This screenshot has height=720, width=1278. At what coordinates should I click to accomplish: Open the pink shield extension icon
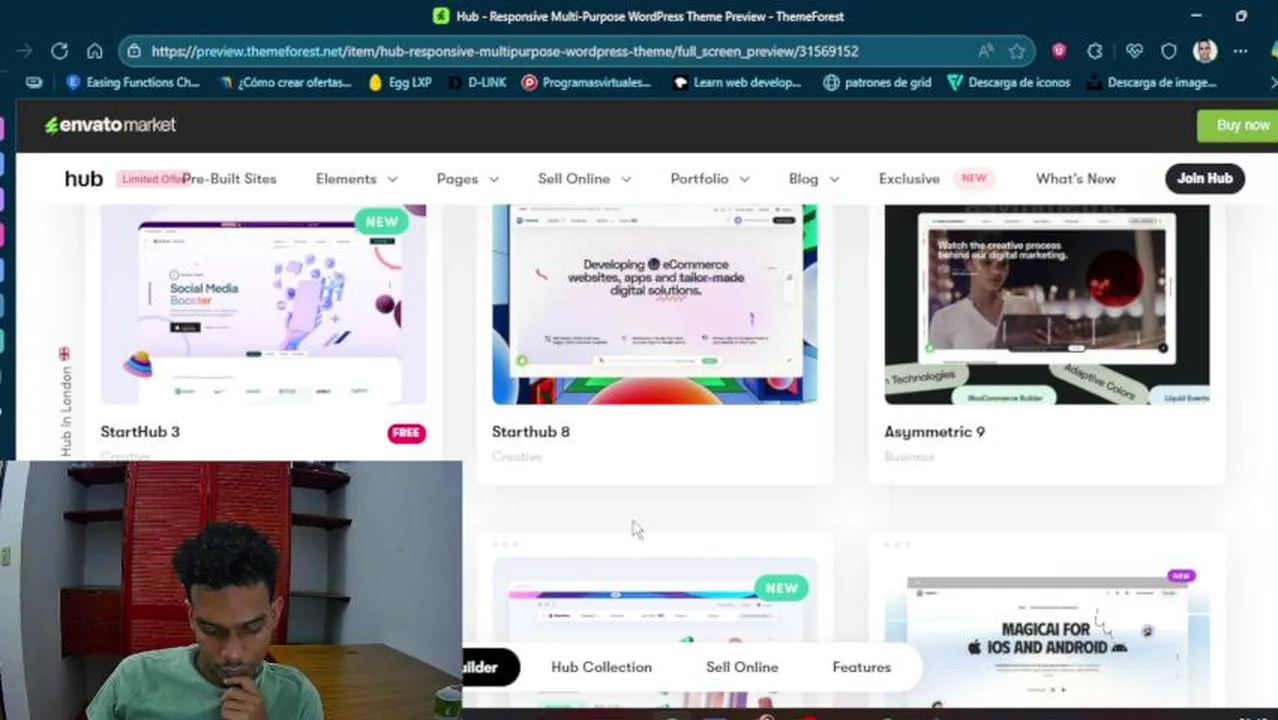point(1059,51)
